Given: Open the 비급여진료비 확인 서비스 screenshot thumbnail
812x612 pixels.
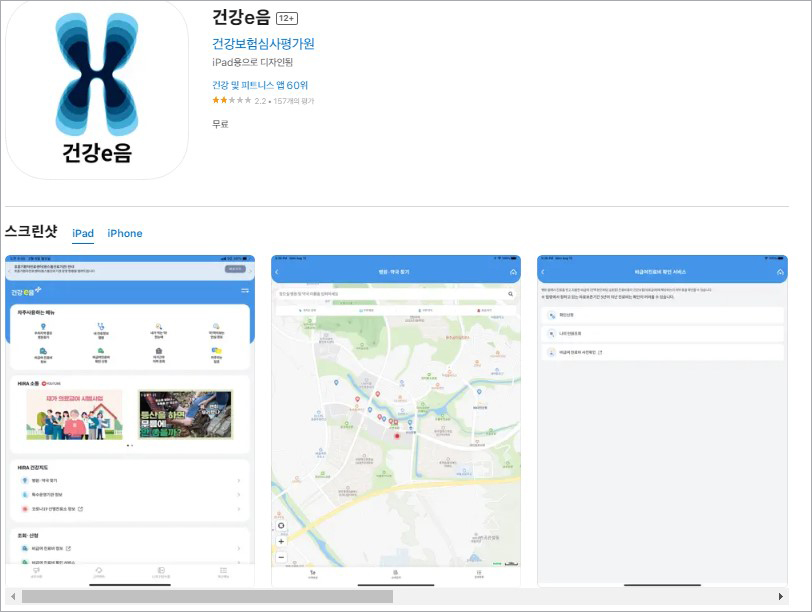Looking at the screenshot, I should click(662, 420).
